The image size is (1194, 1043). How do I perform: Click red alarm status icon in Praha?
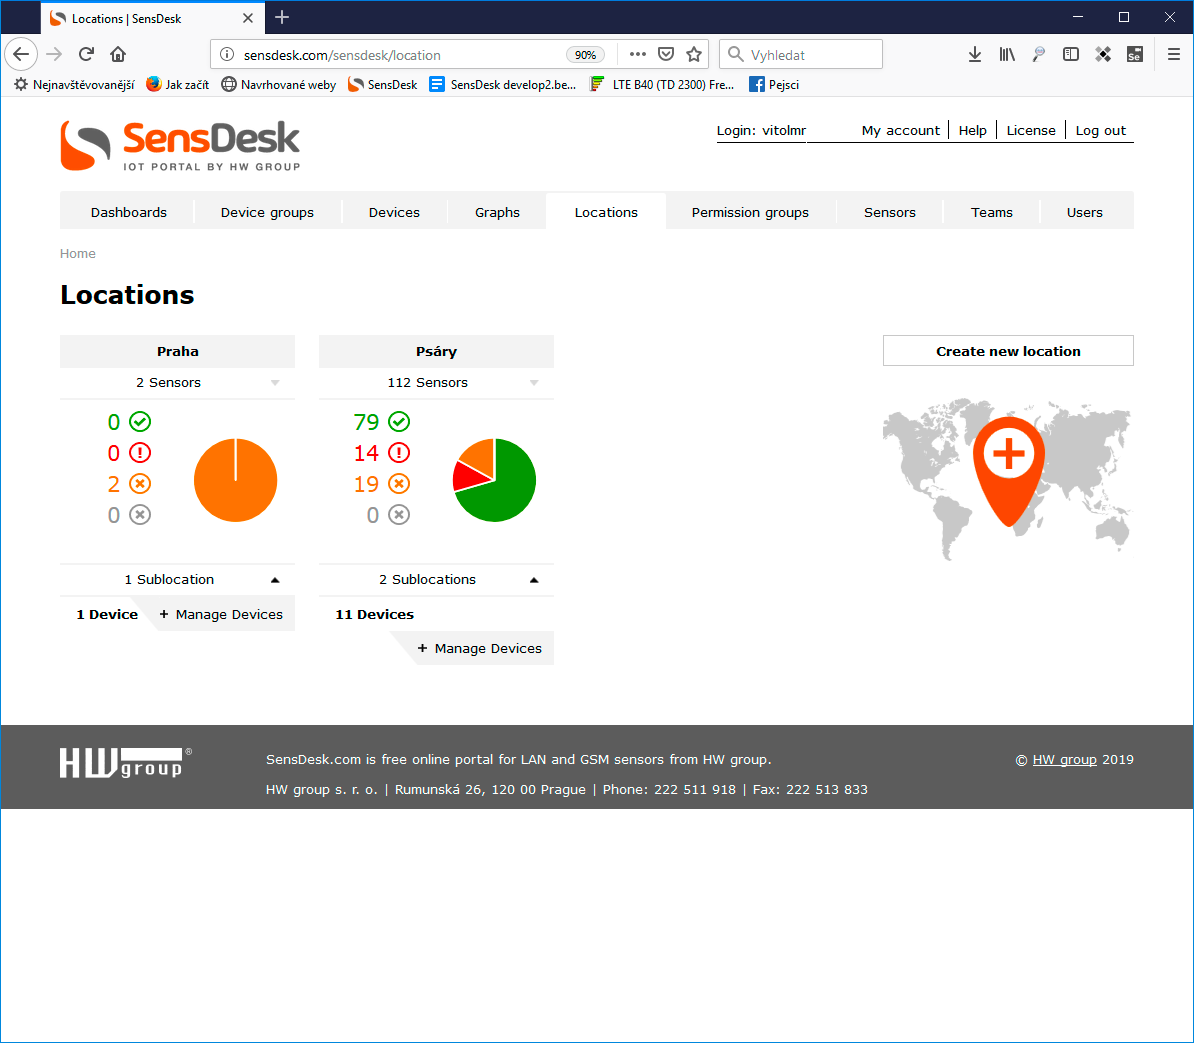[x=140, y=453]
